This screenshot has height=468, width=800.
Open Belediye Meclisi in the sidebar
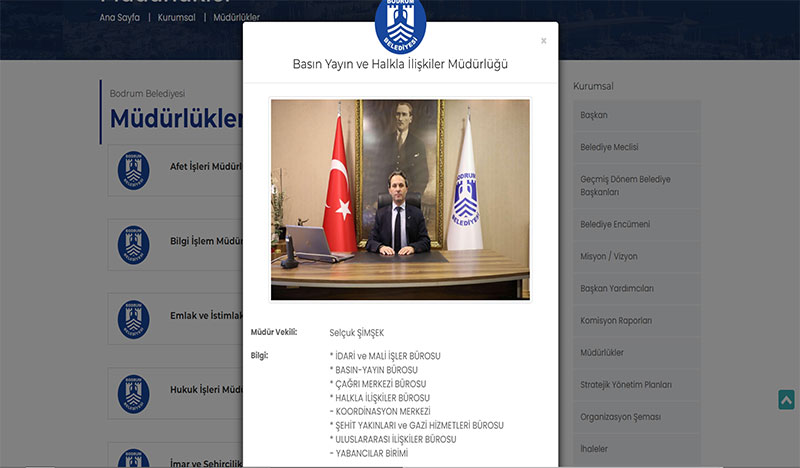tap(636, 147)
